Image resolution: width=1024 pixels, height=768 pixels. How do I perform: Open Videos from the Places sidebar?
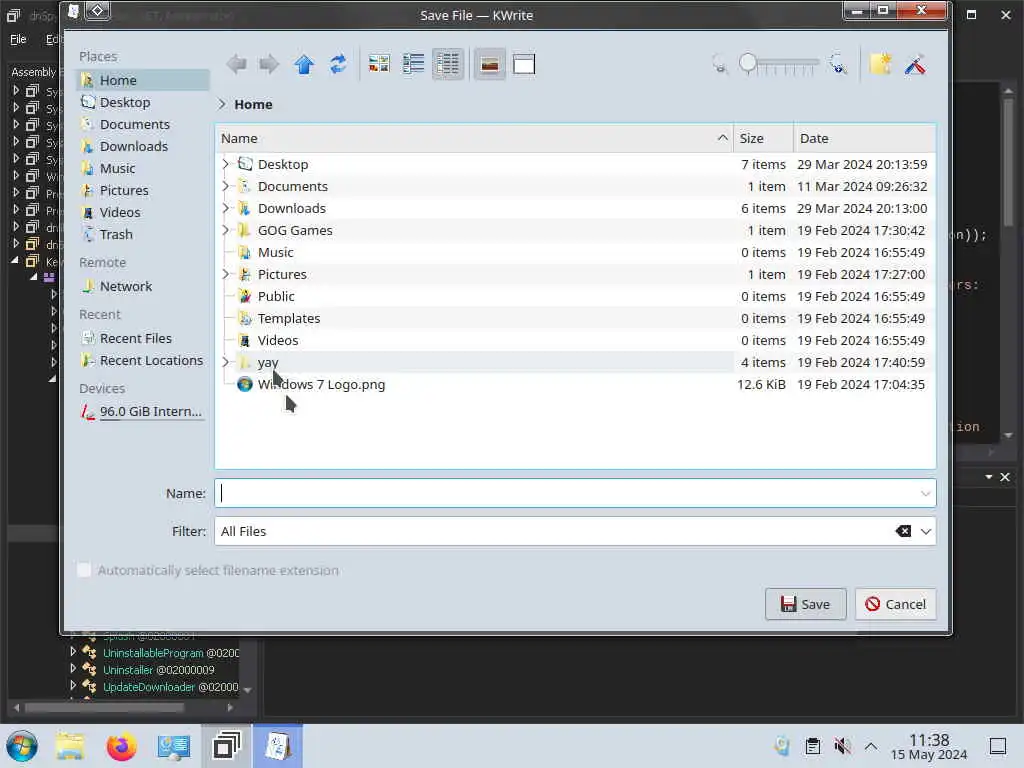click(143, 212)
